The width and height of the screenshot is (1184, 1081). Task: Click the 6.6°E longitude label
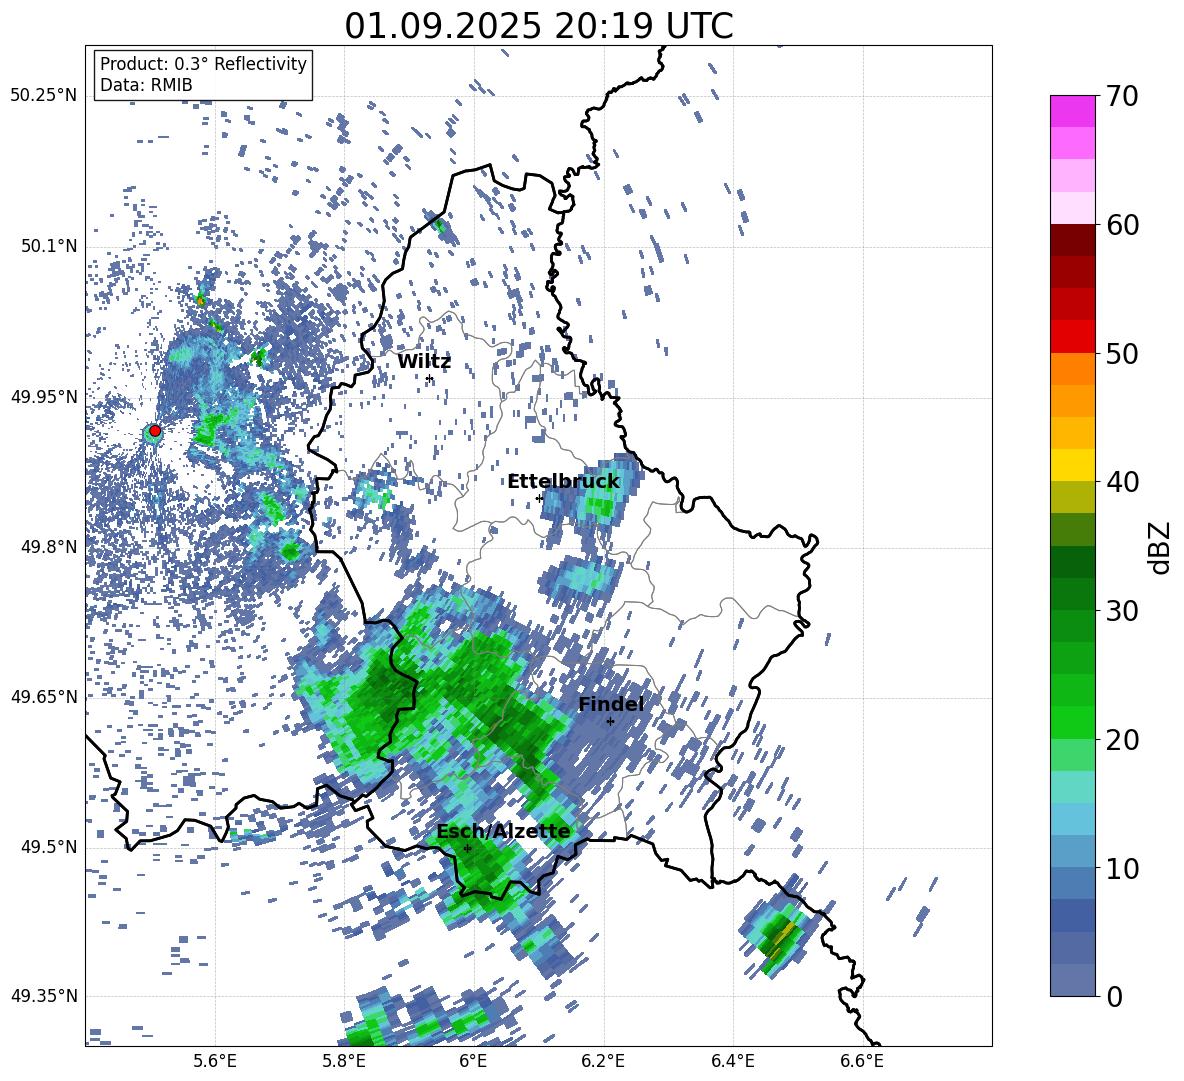(x=862, y=1061)
